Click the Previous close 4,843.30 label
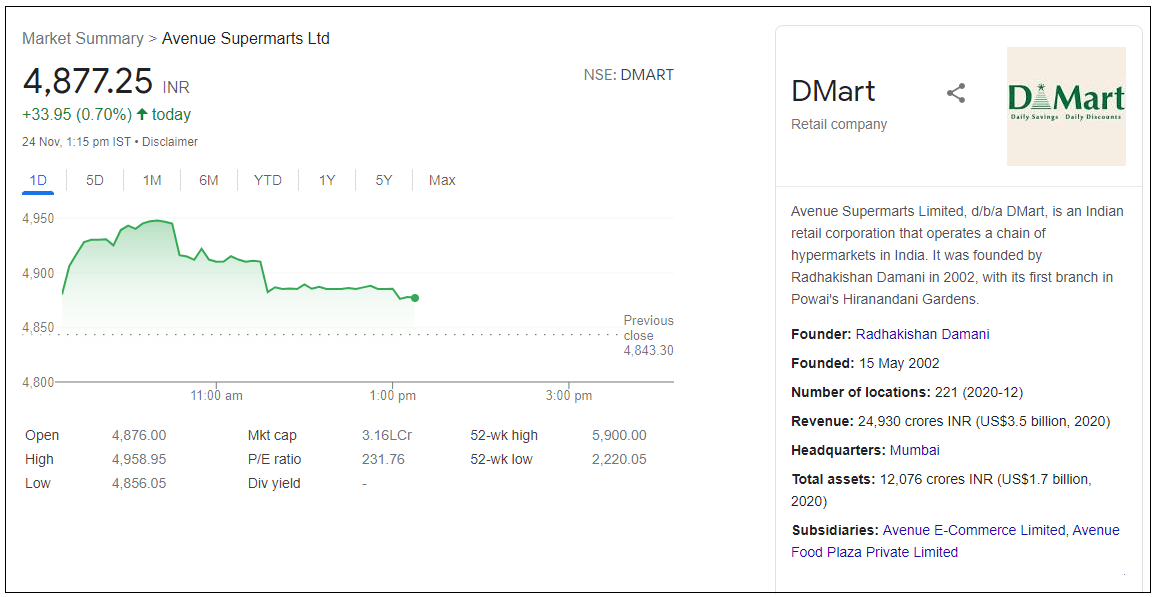 (648, 335)
